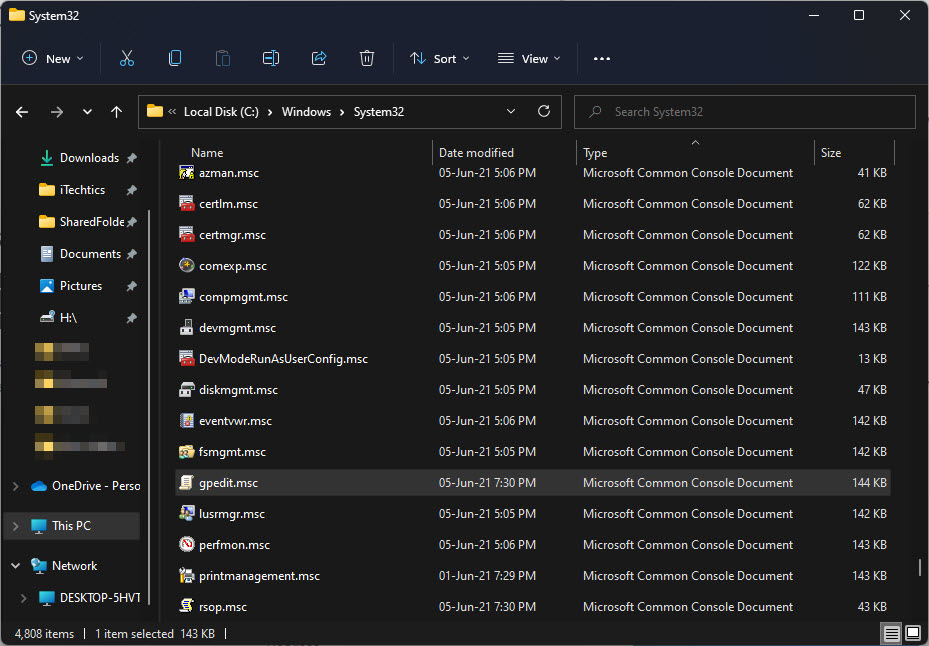929x646 pixels.
Task: Navigate back with the left arrow
Action: coord(22,111)
